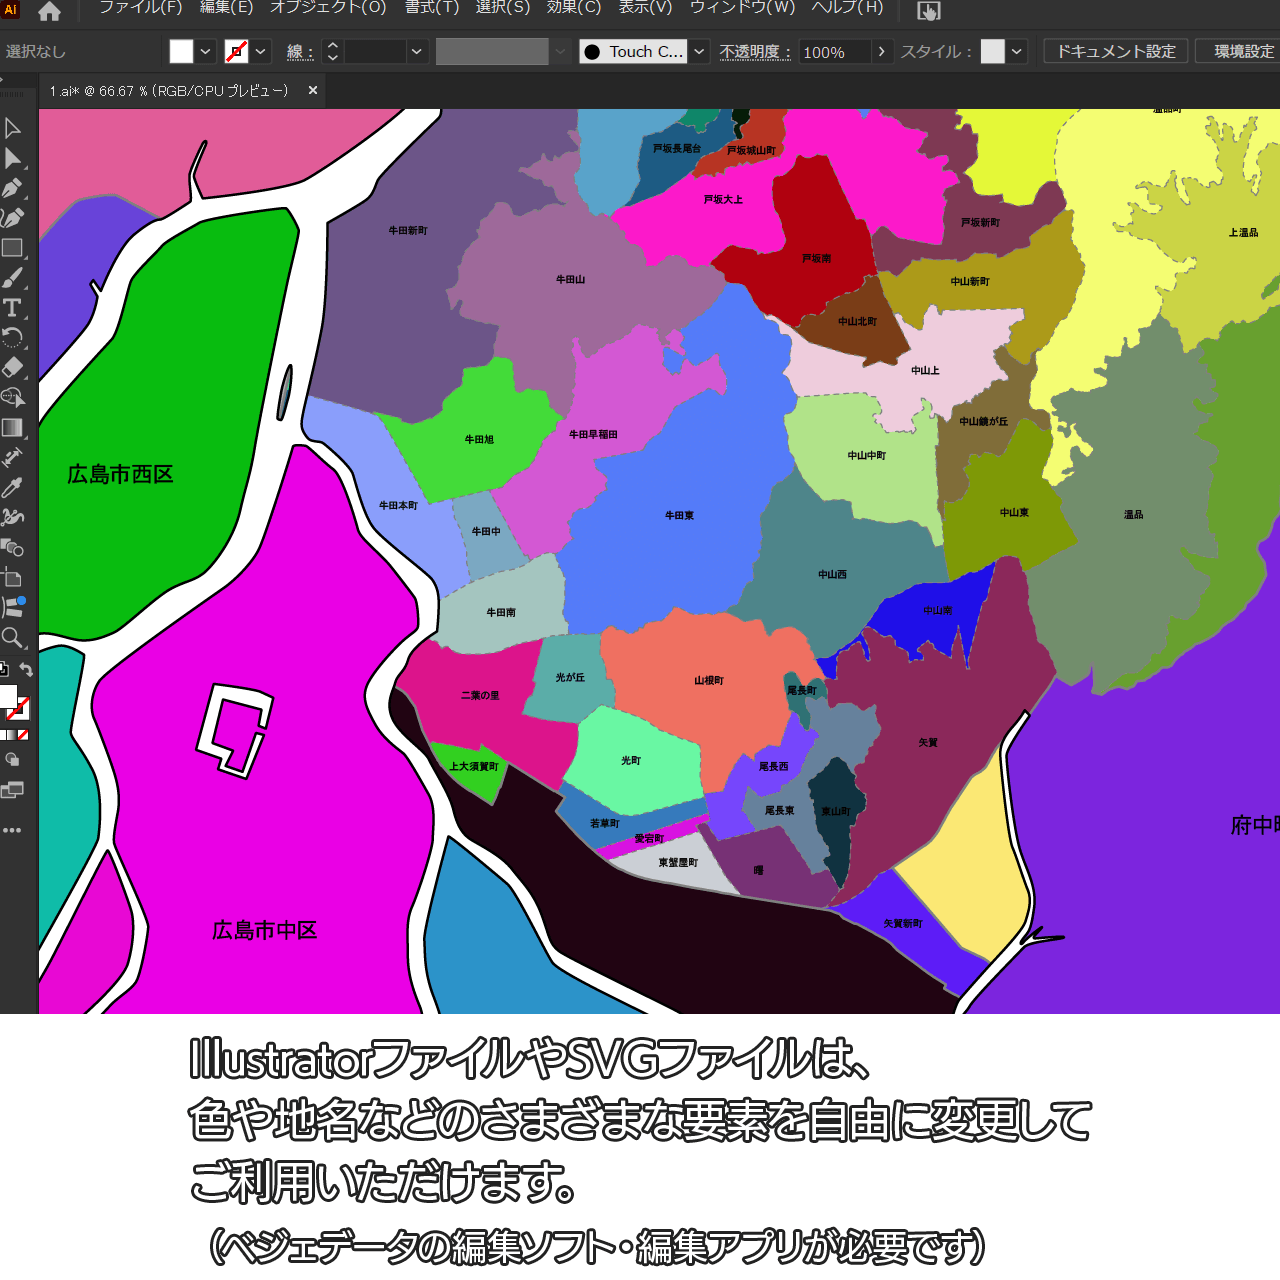Choose the Gradient tool
This screenshot has width=1280, height=1280.
point(13,428)
